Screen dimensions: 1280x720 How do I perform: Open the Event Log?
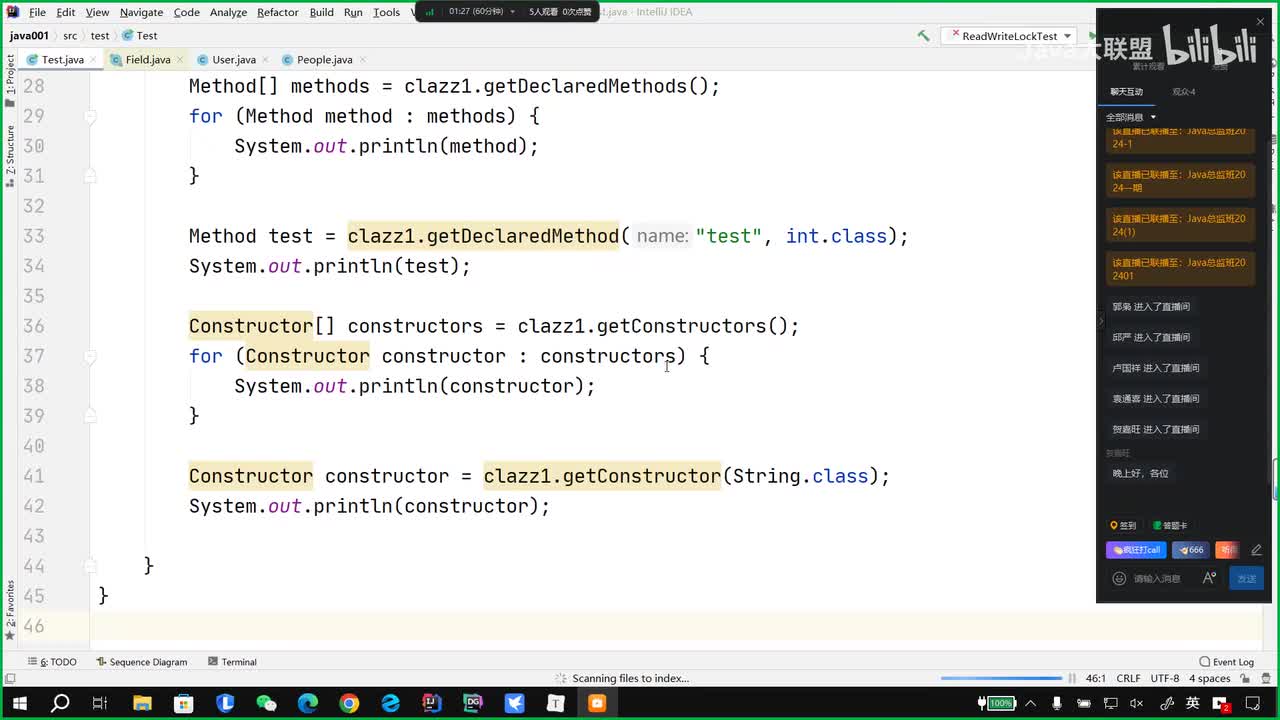(1227, 662)
